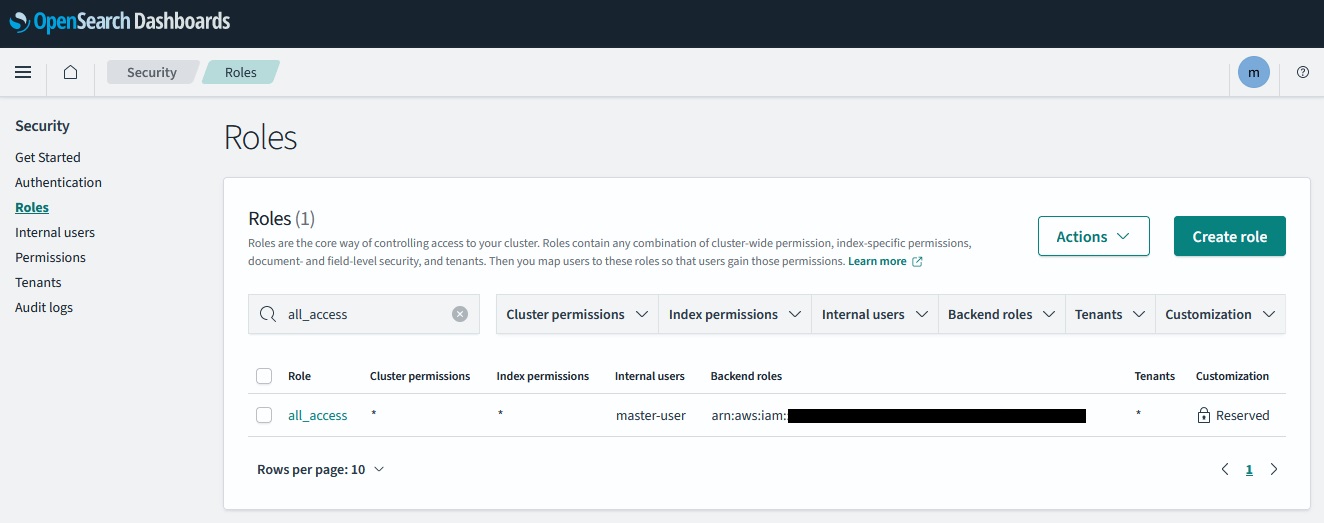Viewport: 1324px width, 523px height.
Task: Click the Backend roles column header
Action: click(746, 376)
